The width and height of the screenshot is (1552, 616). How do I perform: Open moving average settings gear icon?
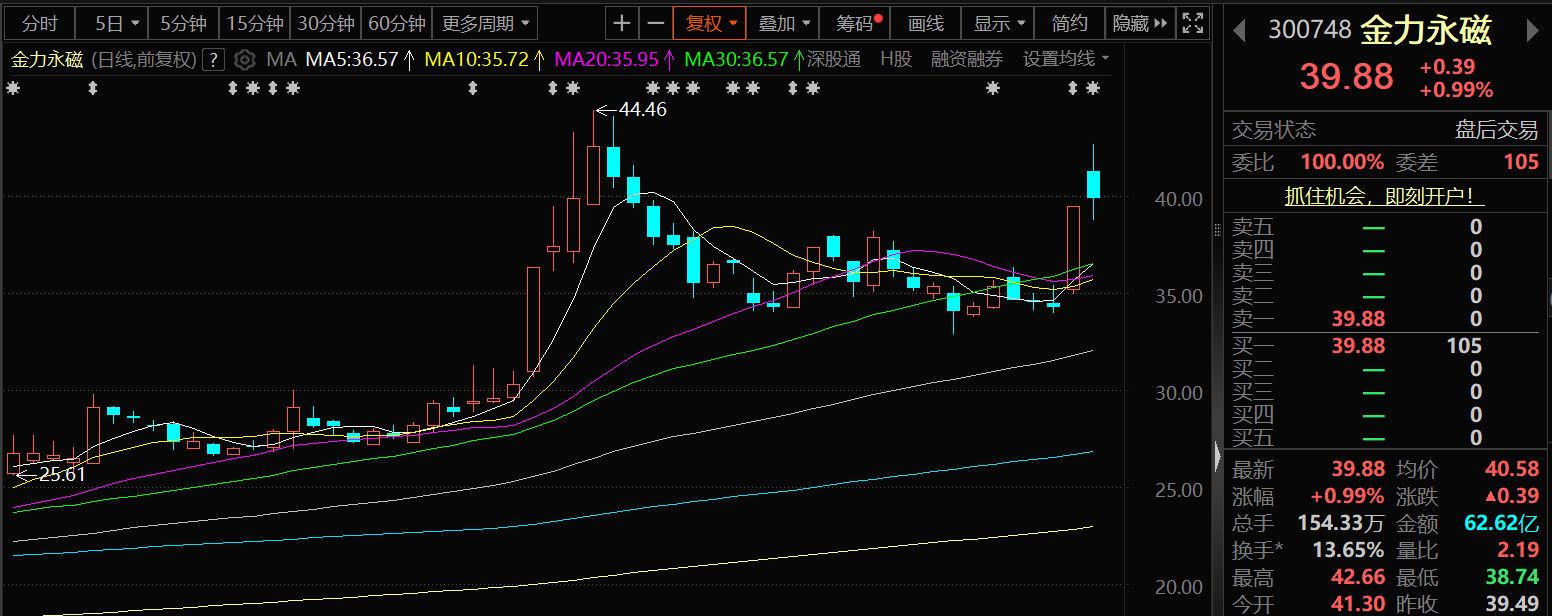point(245,60)
